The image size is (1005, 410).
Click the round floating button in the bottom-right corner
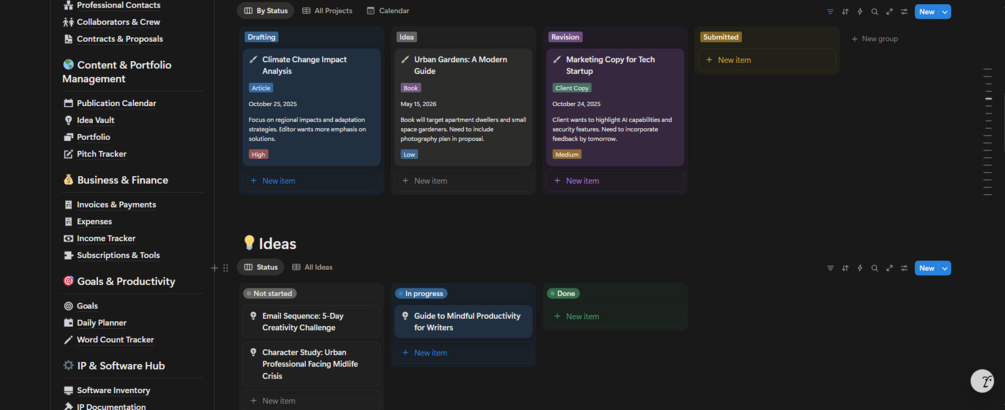(982, 381)
